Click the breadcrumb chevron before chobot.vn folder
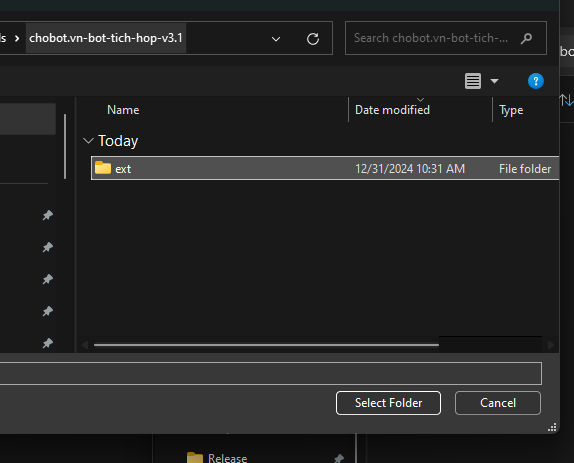574x463 pixels. click(17, 38)
